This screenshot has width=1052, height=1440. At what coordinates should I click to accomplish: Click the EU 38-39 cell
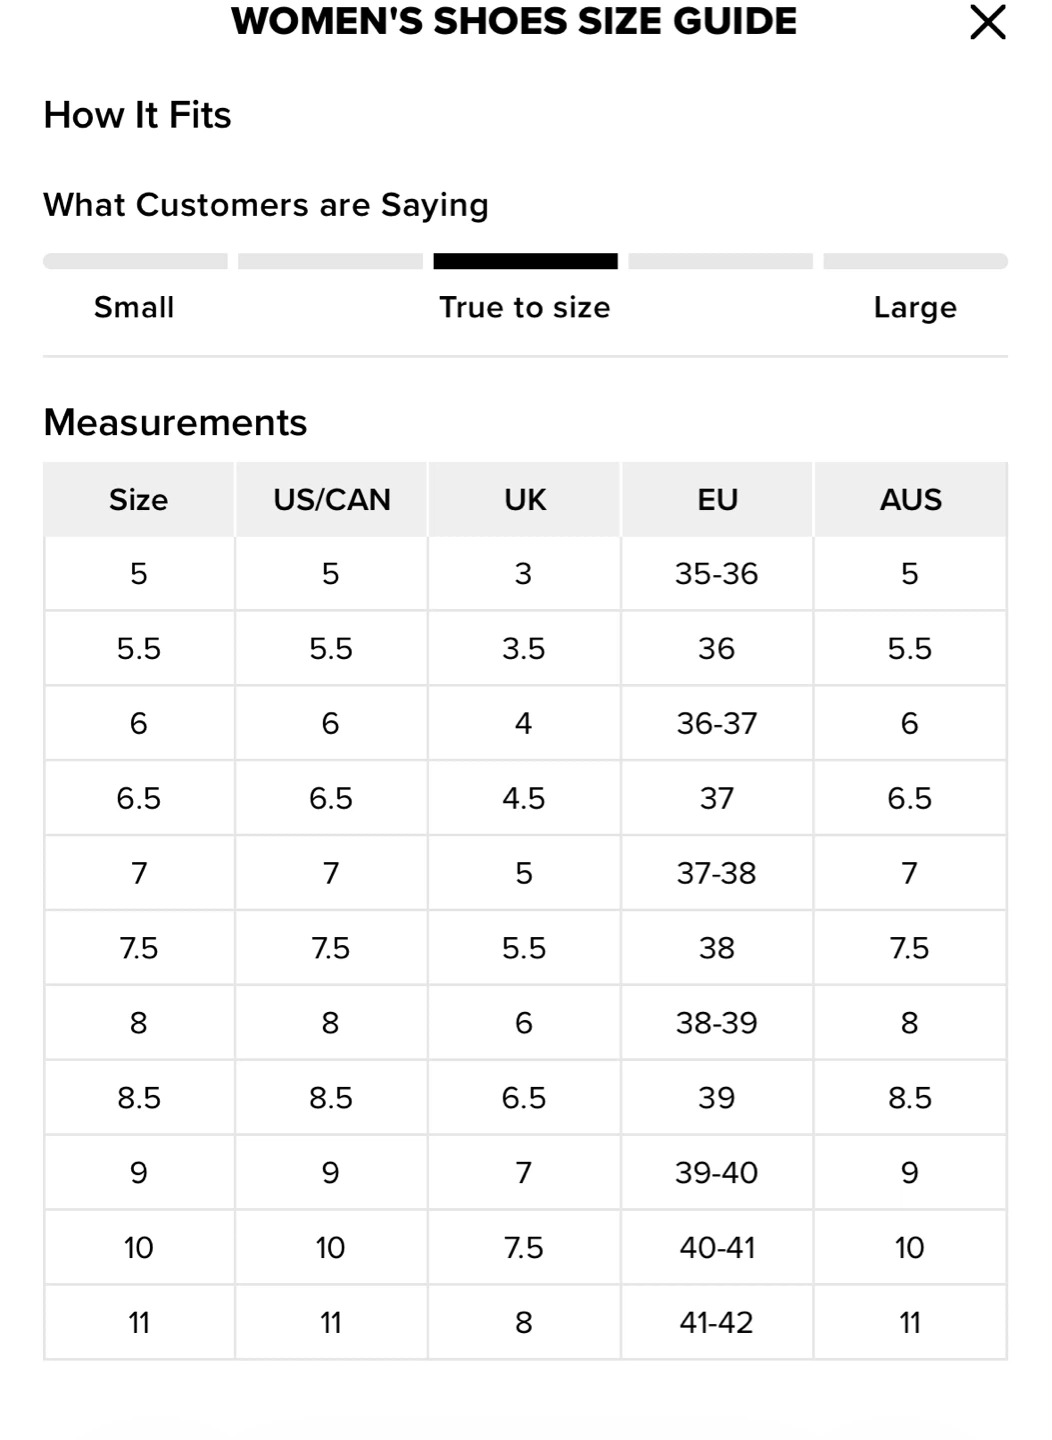pyautogui.click(x=717, y=1023)
